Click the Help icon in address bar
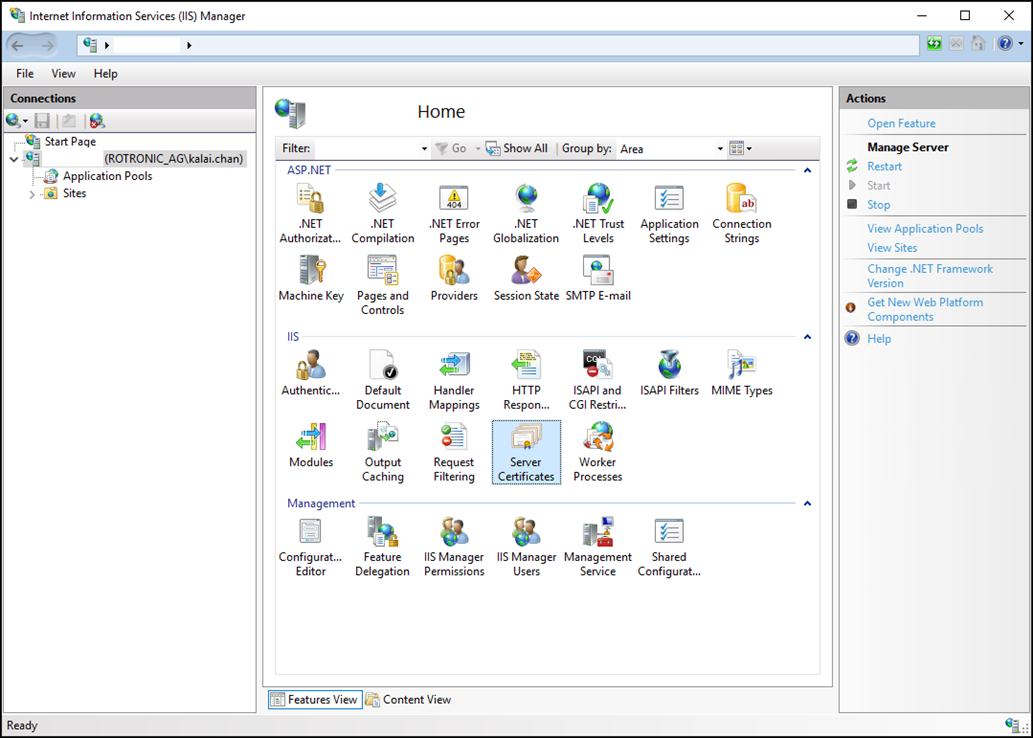Image resolution: width=1033 pixels, height=738 pixels. 1005,45
